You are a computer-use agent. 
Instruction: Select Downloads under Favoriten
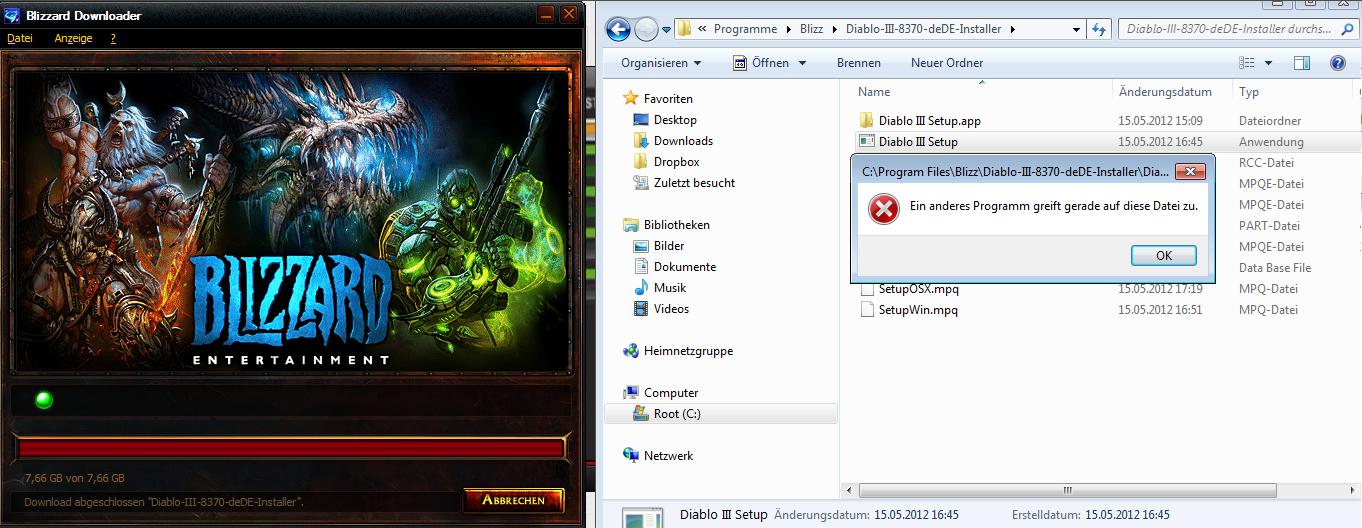point(683,141)
